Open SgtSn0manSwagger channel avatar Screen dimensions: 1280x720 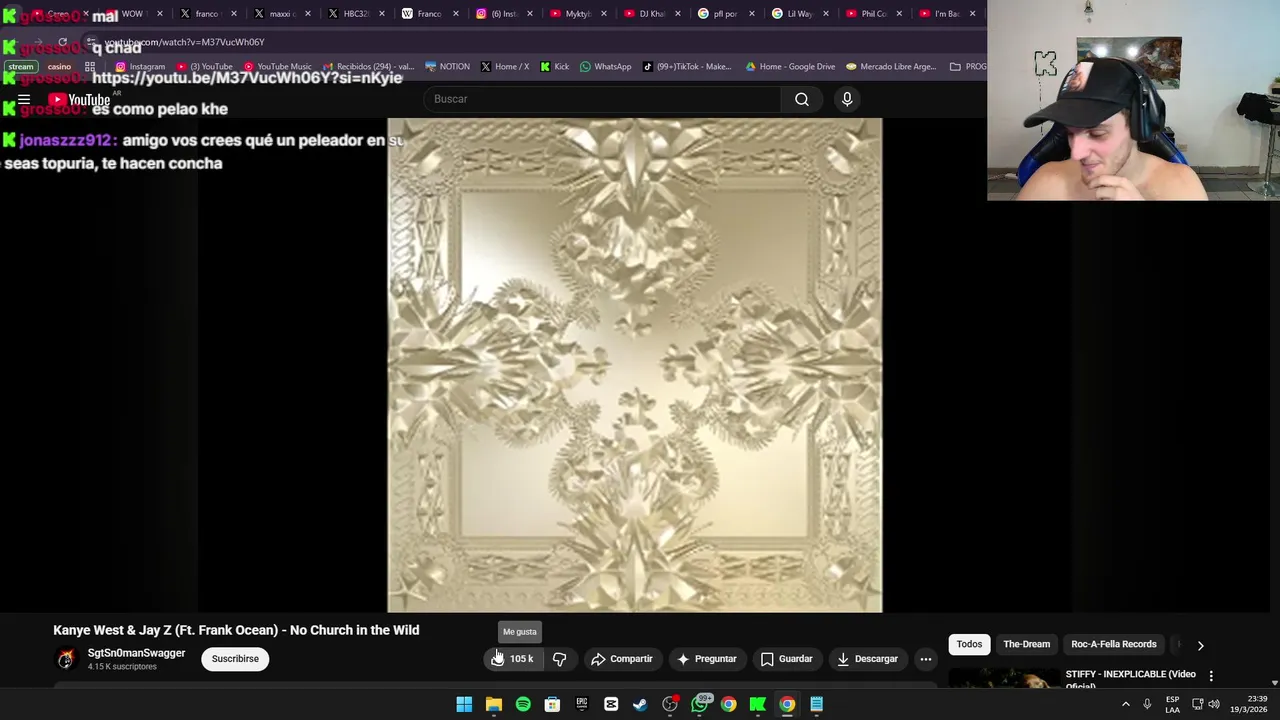[66, 659]
